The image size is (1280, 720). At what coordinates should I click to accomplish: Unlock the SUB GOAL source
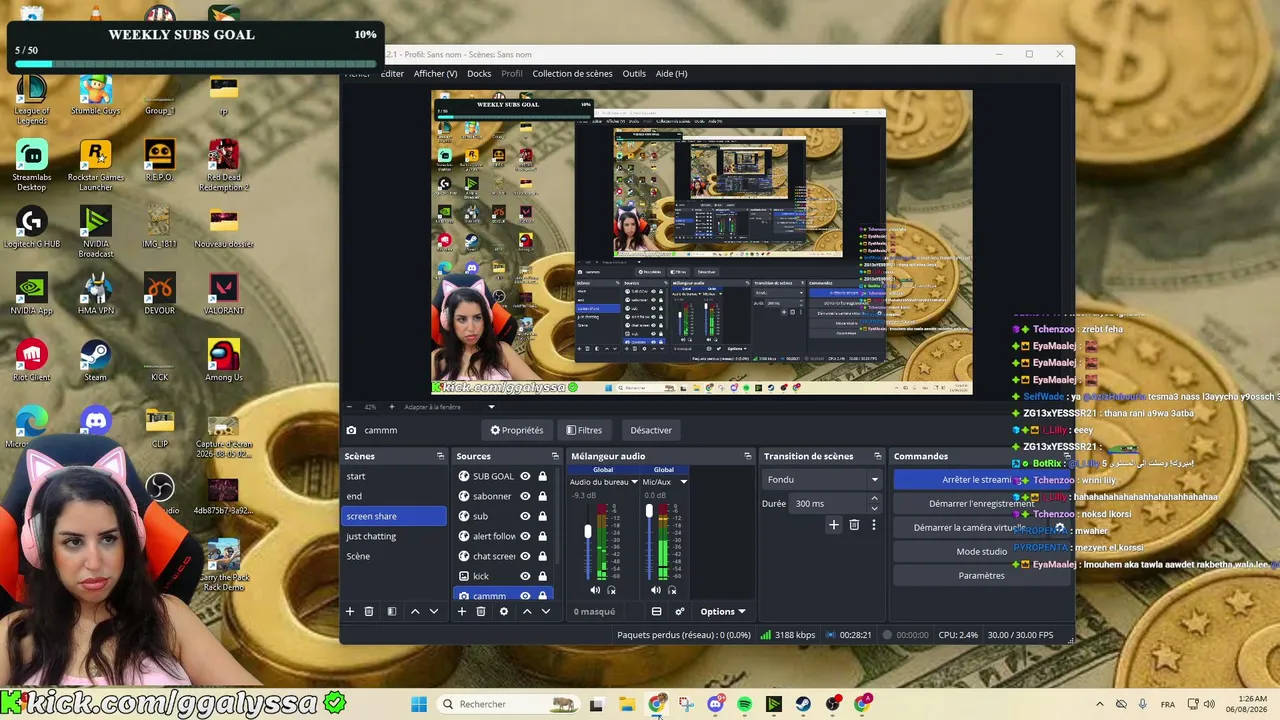(x=542, y=476)
